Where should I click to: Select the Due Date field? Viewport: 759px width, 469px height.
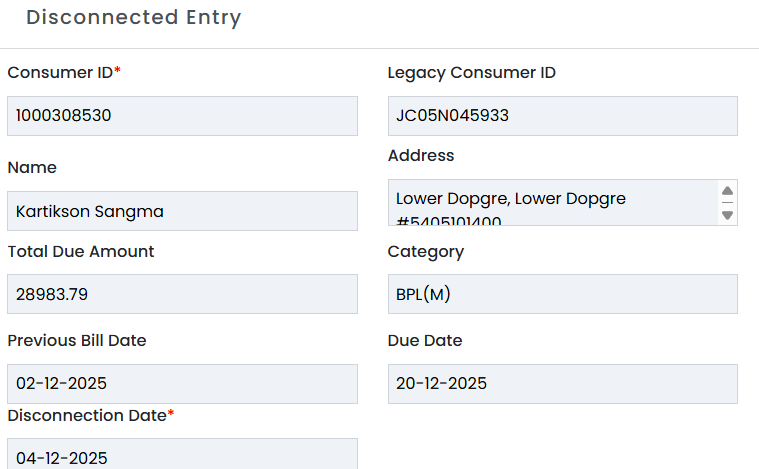point(562,384)
